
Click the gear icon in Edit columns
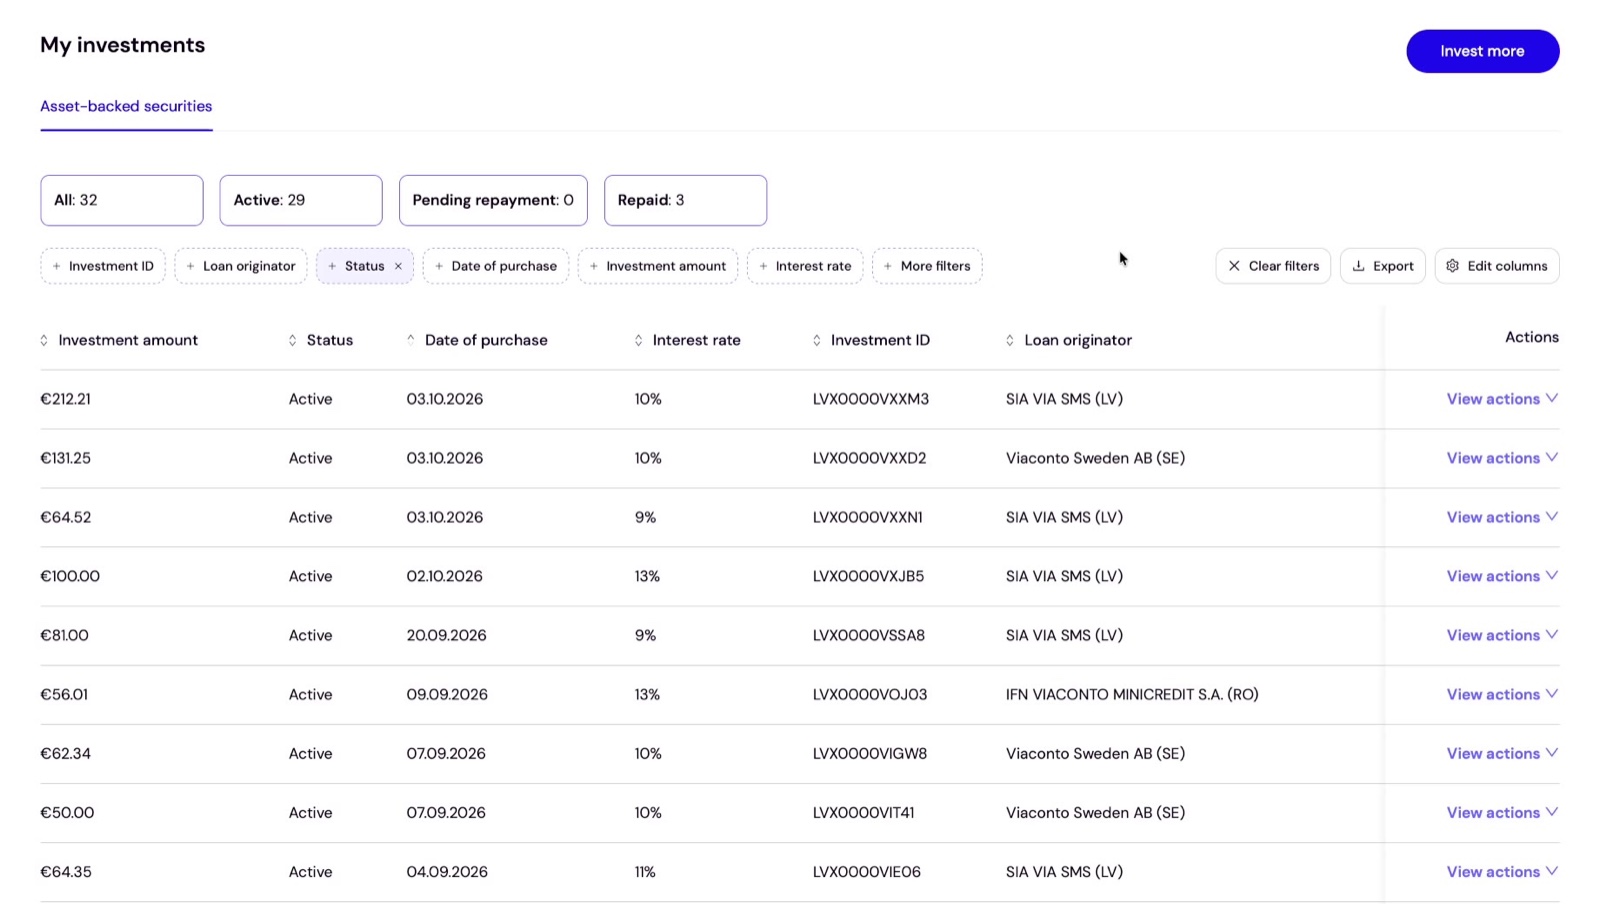(1453, 266)
